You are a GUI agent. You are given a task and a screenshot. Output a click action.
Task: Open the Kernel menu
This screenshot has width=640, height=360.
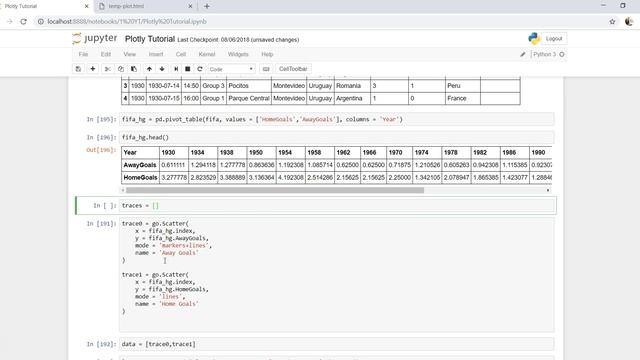[207, 54]
